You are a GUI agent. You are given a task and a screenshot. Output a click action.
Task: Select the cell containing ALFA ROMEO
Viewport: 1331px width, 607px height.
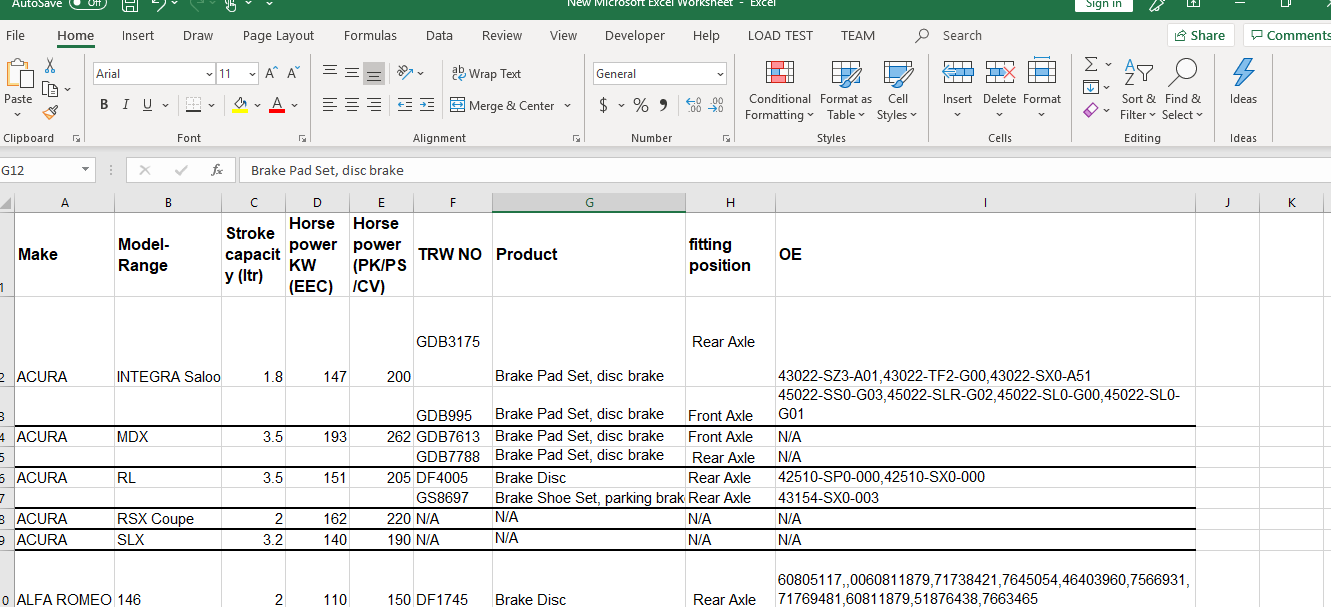coord(64,599)
